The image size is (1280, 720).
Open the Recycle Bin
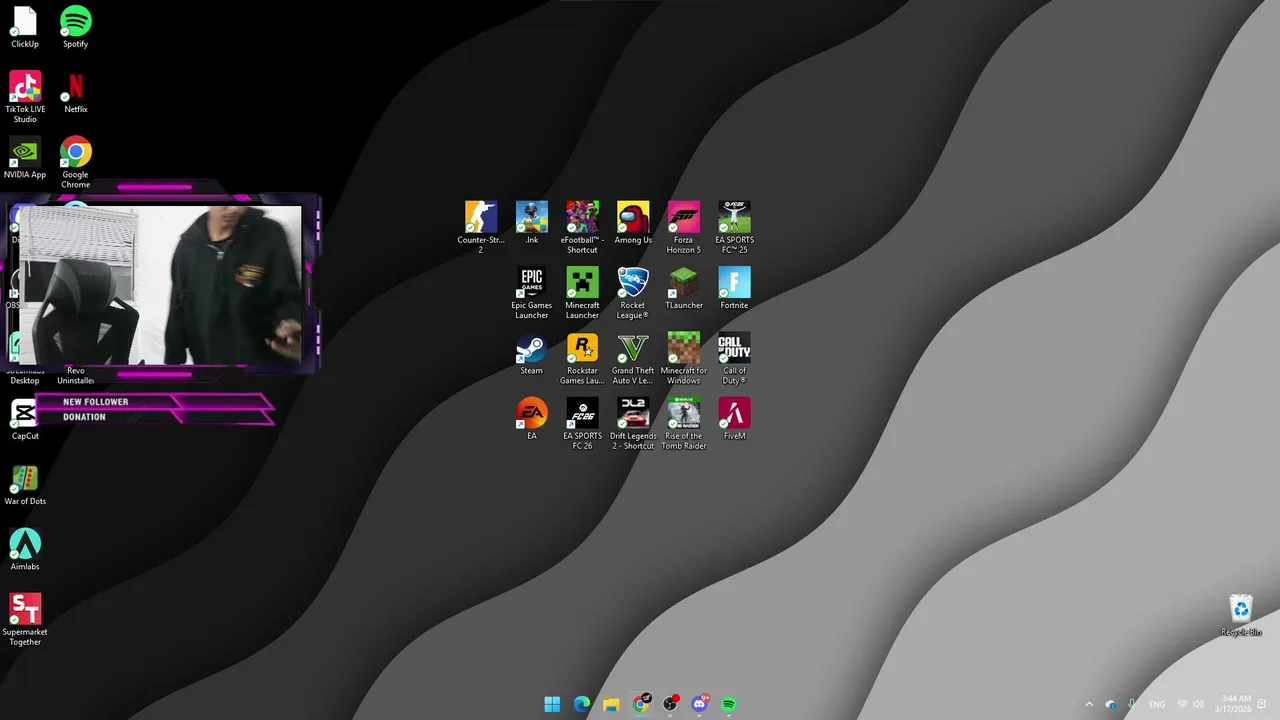coord(1241,615)
